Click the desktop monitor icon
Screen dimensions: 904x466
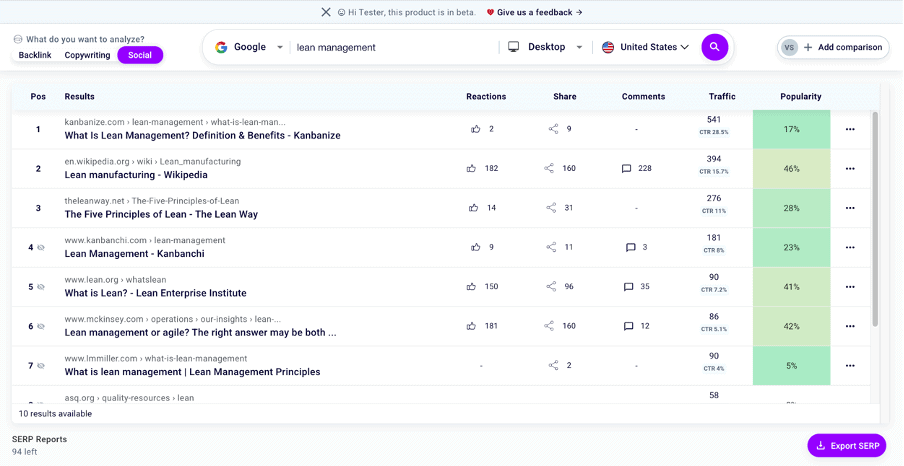tap(513, 47)
